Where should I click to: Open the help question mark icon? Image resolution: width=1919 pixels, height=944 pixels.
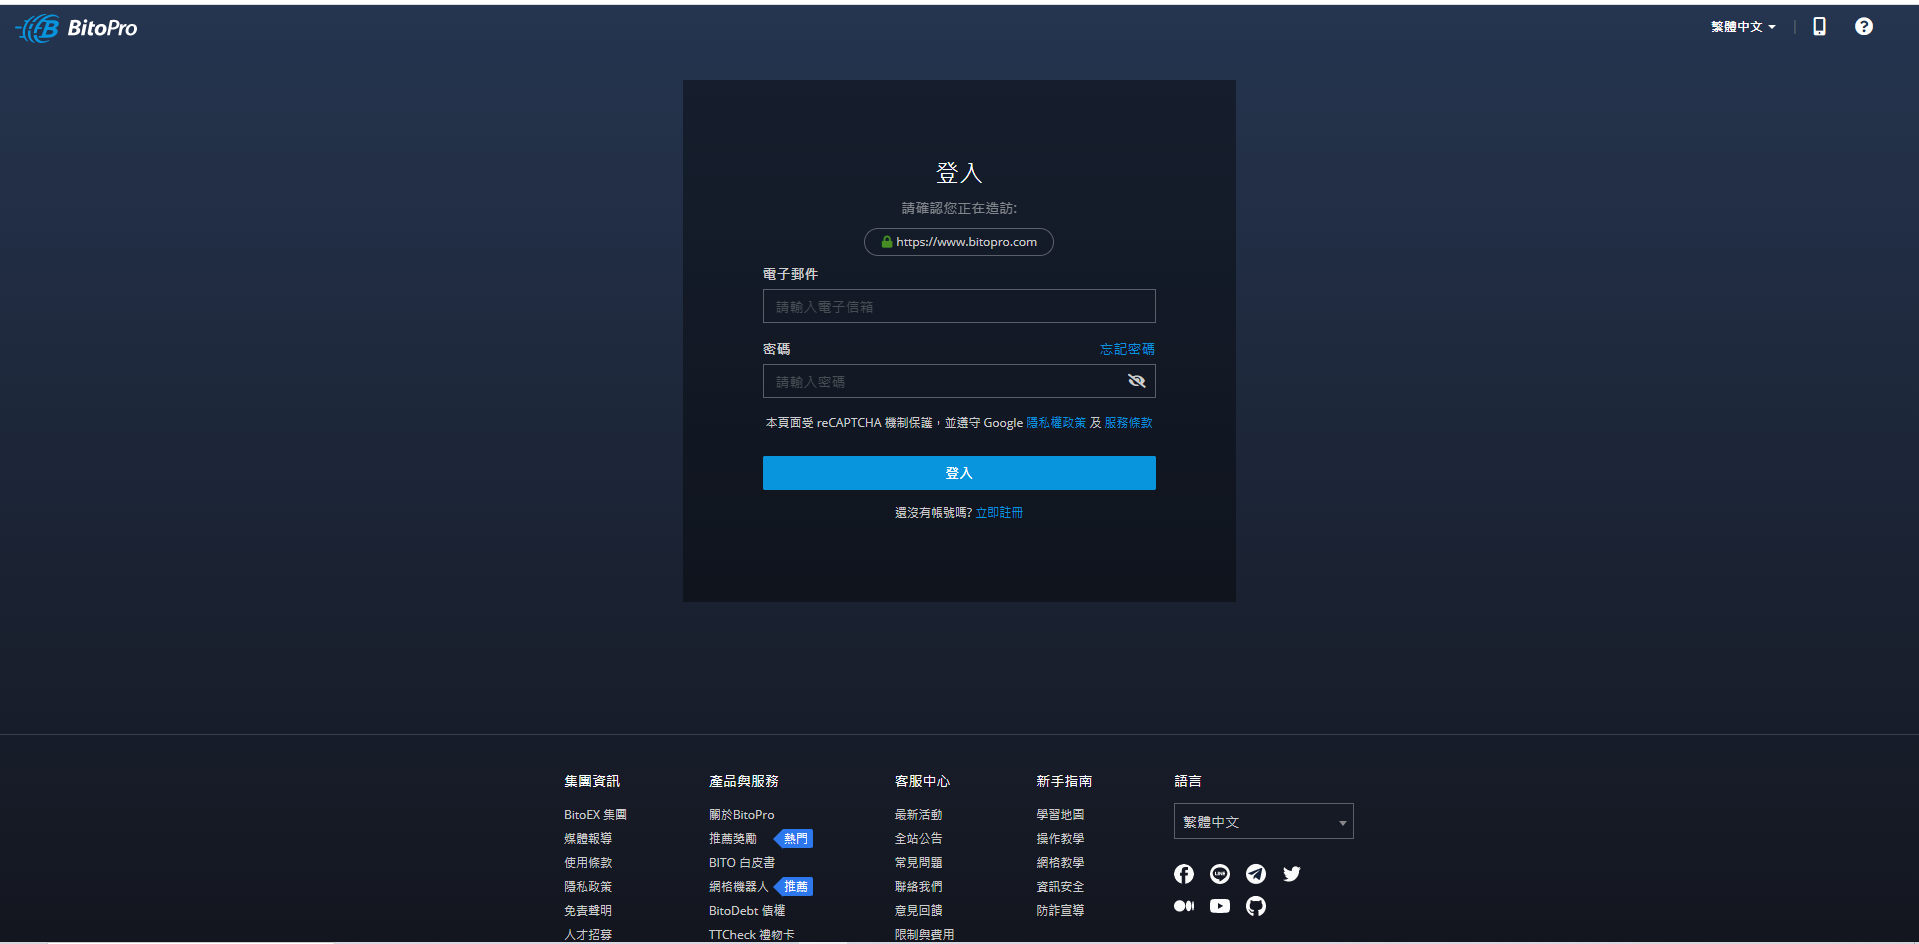[x=1864, y=27]
